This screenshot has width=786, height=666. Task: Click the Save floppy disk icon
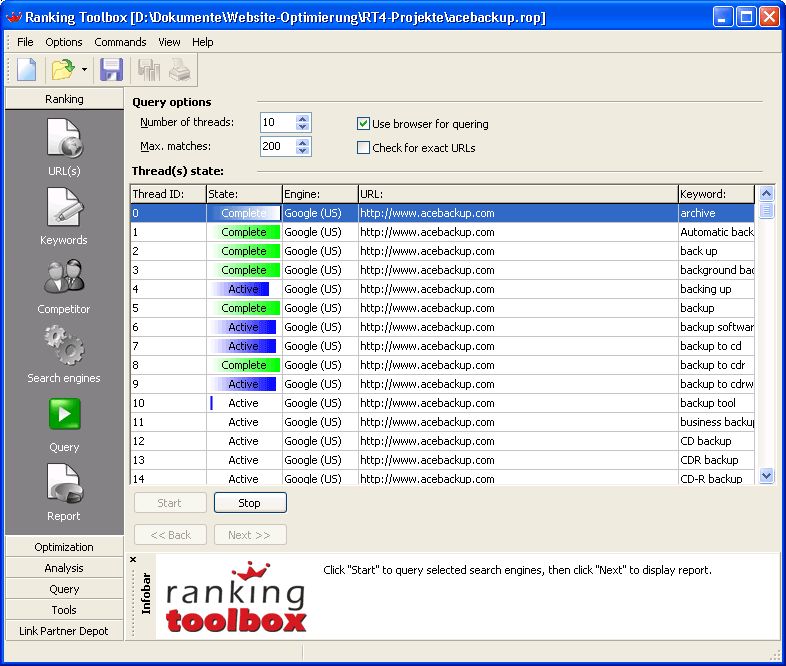click(x=112, y=70)
